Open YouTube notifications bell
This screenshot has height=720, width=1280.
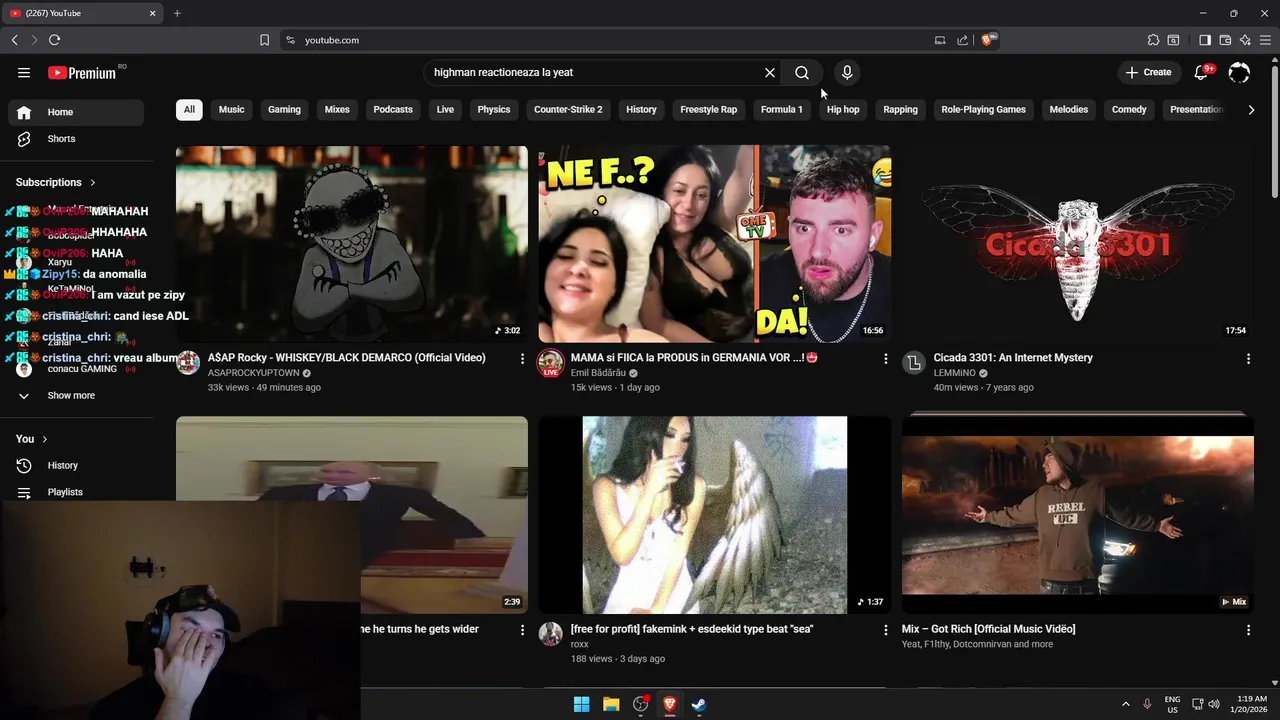(x=1203, y=72)
